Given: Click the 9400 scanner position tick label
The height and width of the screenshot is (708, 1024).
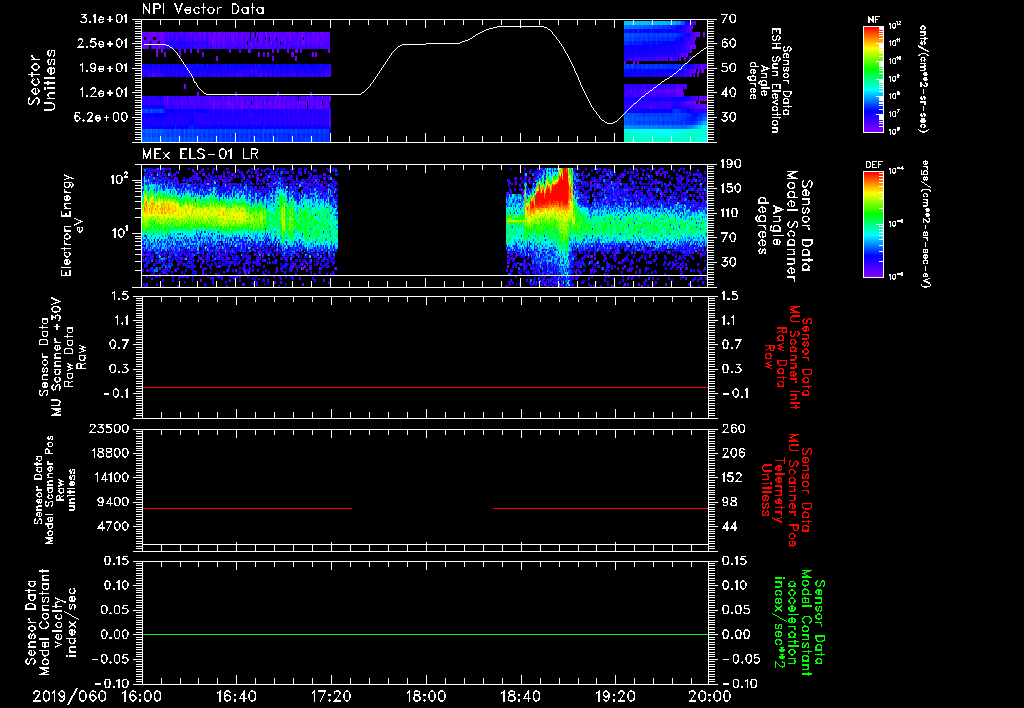Looking at the screenshot, I should click(x=113, y=502).
